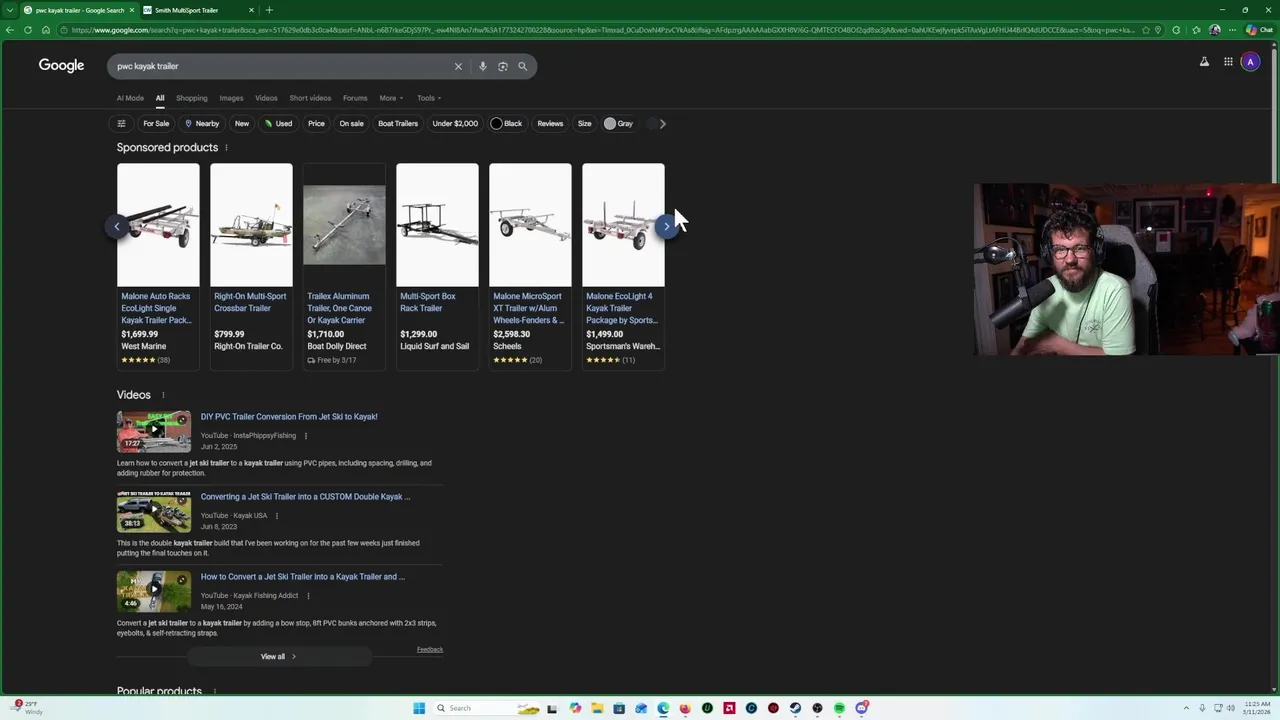Toggle the Nearby filter chip
The width and height of the screenshot is (1280, 720).
tap(201, 124)
